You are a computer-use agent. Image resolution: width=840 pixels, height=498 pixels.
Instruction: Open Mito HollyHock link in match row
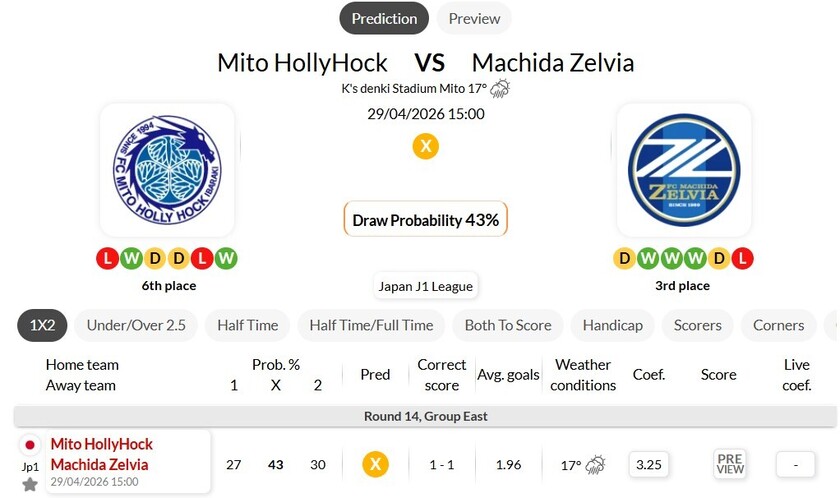coord(101,444)
